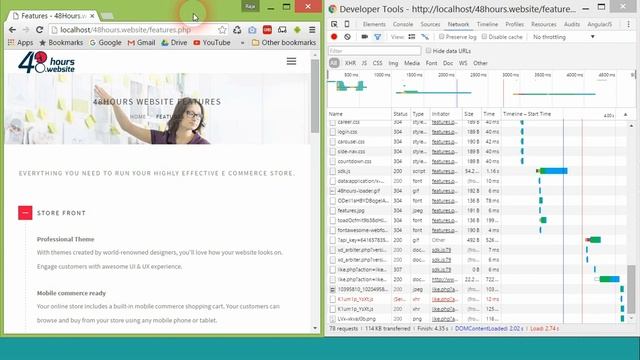Screen dimensions: 640x360
Task: Show hidden bookmarks overflow chevron
Action: coord(242,42)
